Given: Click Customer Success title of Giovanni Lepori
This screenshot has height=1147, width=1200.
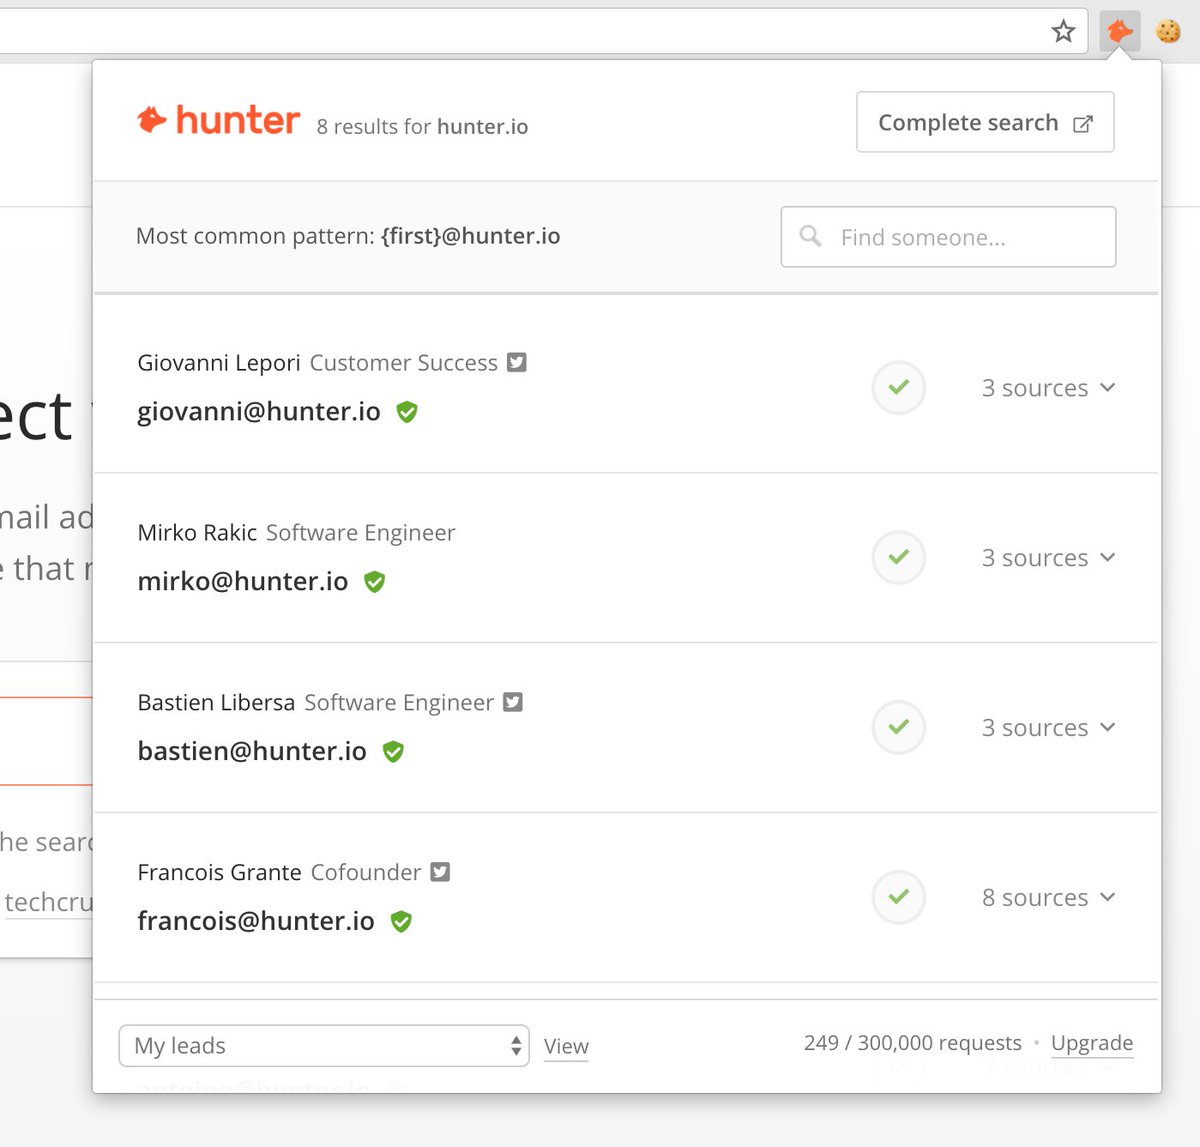Looking at the screenshot, I should coord(403,363).
